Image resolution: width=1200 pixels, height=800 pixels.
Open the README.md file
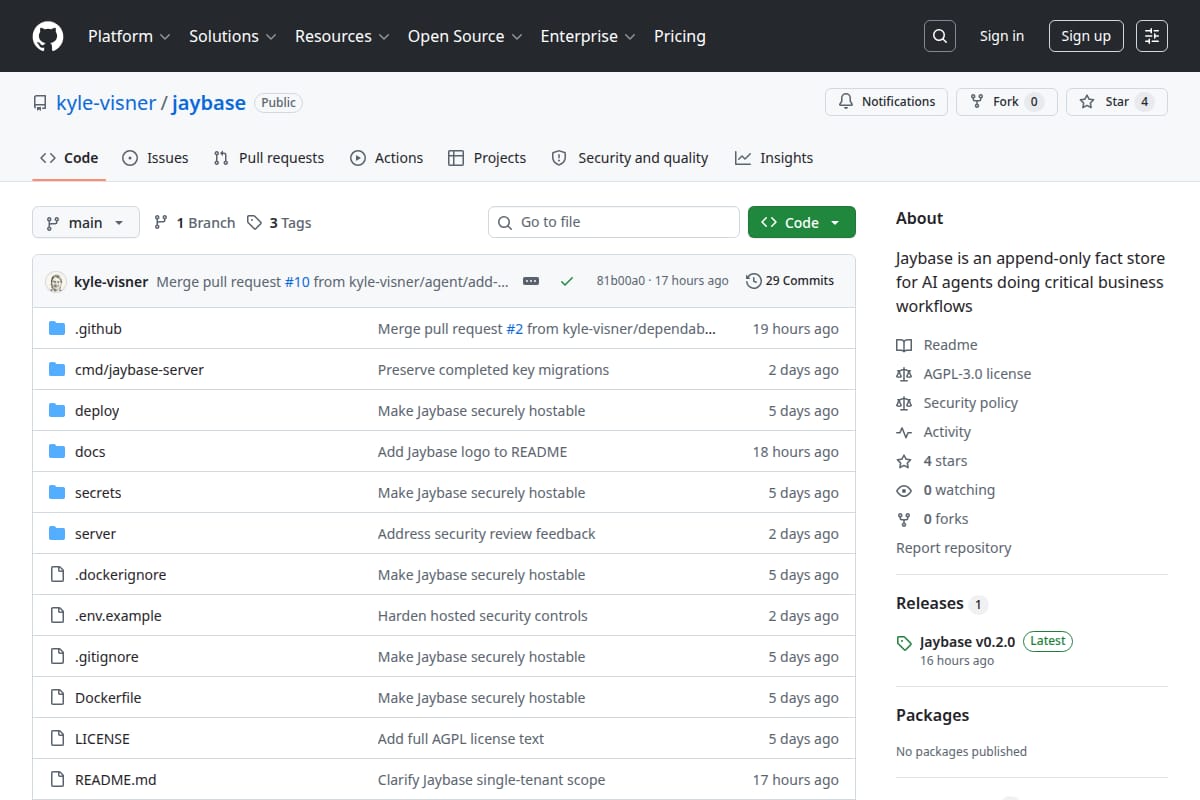[x=116, y=780]
